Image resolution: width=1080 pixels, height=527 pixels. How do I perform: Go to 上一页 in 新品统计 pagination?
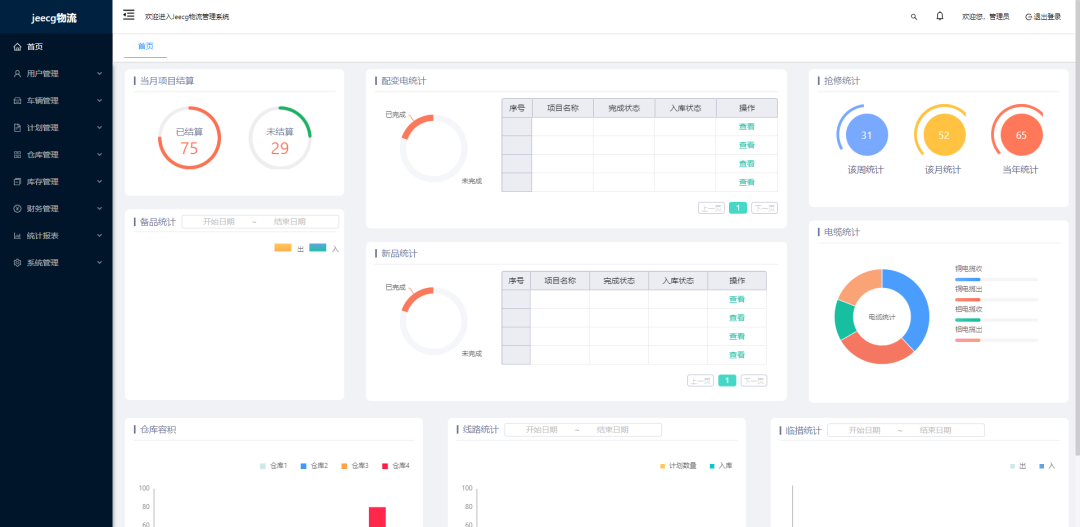pos(700,381)
